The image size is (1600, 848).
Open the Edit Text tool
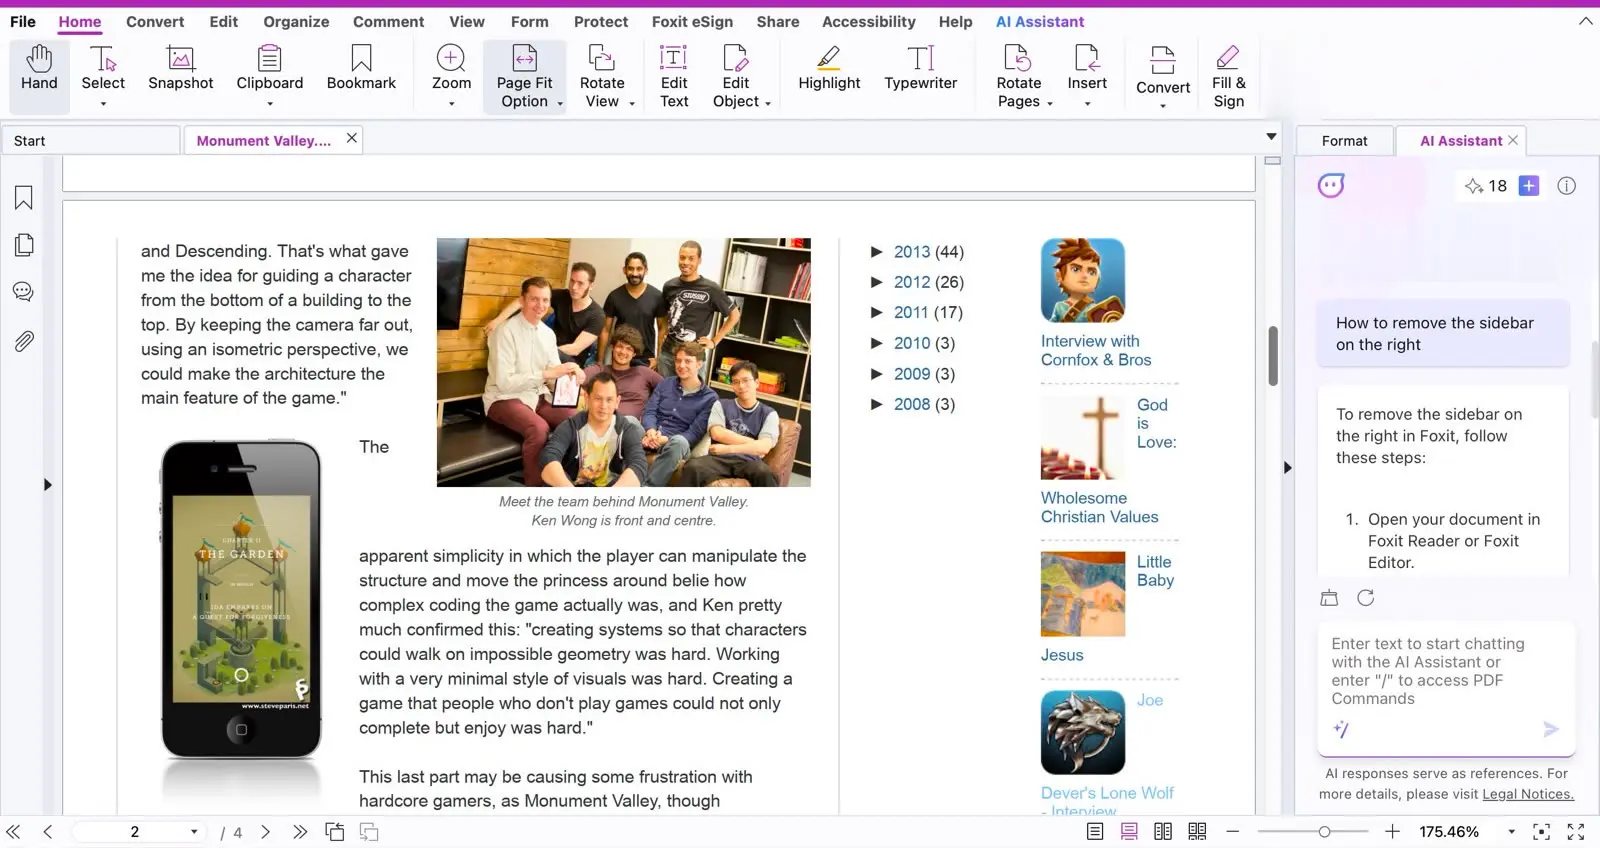(x=674, y=76)
